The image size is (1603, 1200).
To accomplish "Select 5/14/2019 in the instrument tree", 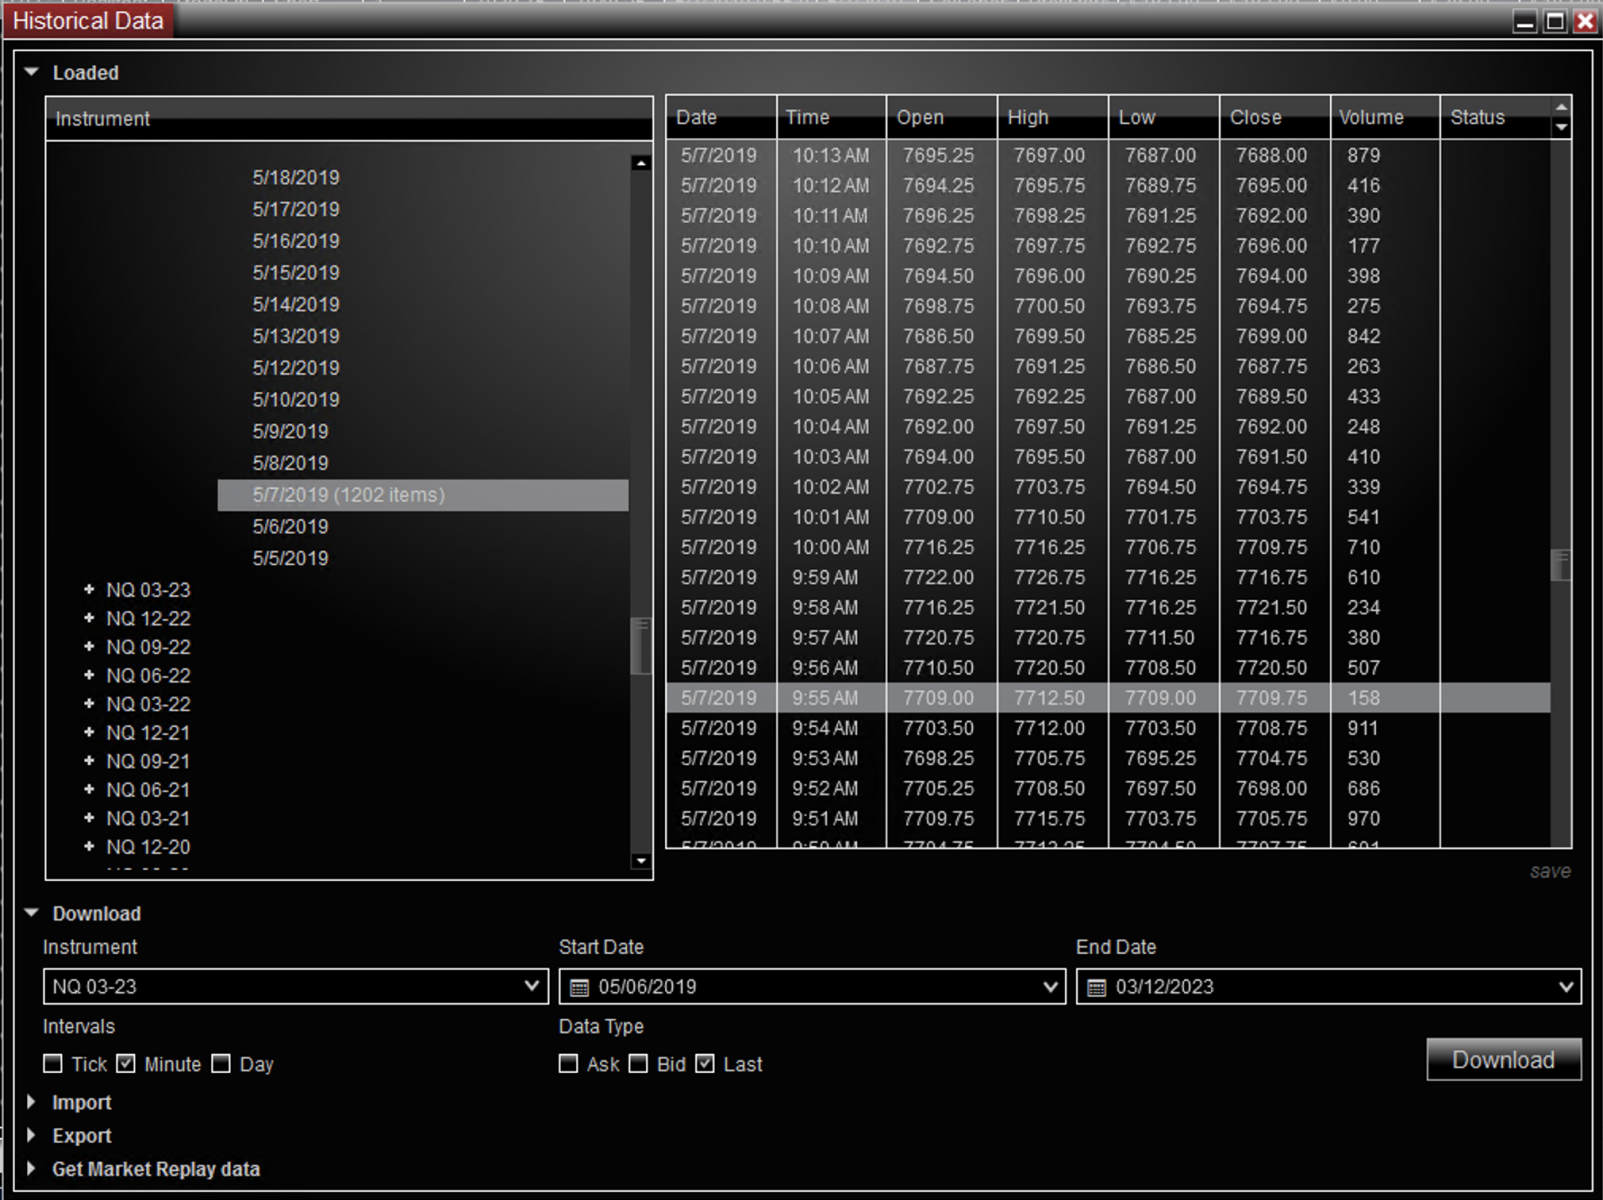I will (296, 304).
